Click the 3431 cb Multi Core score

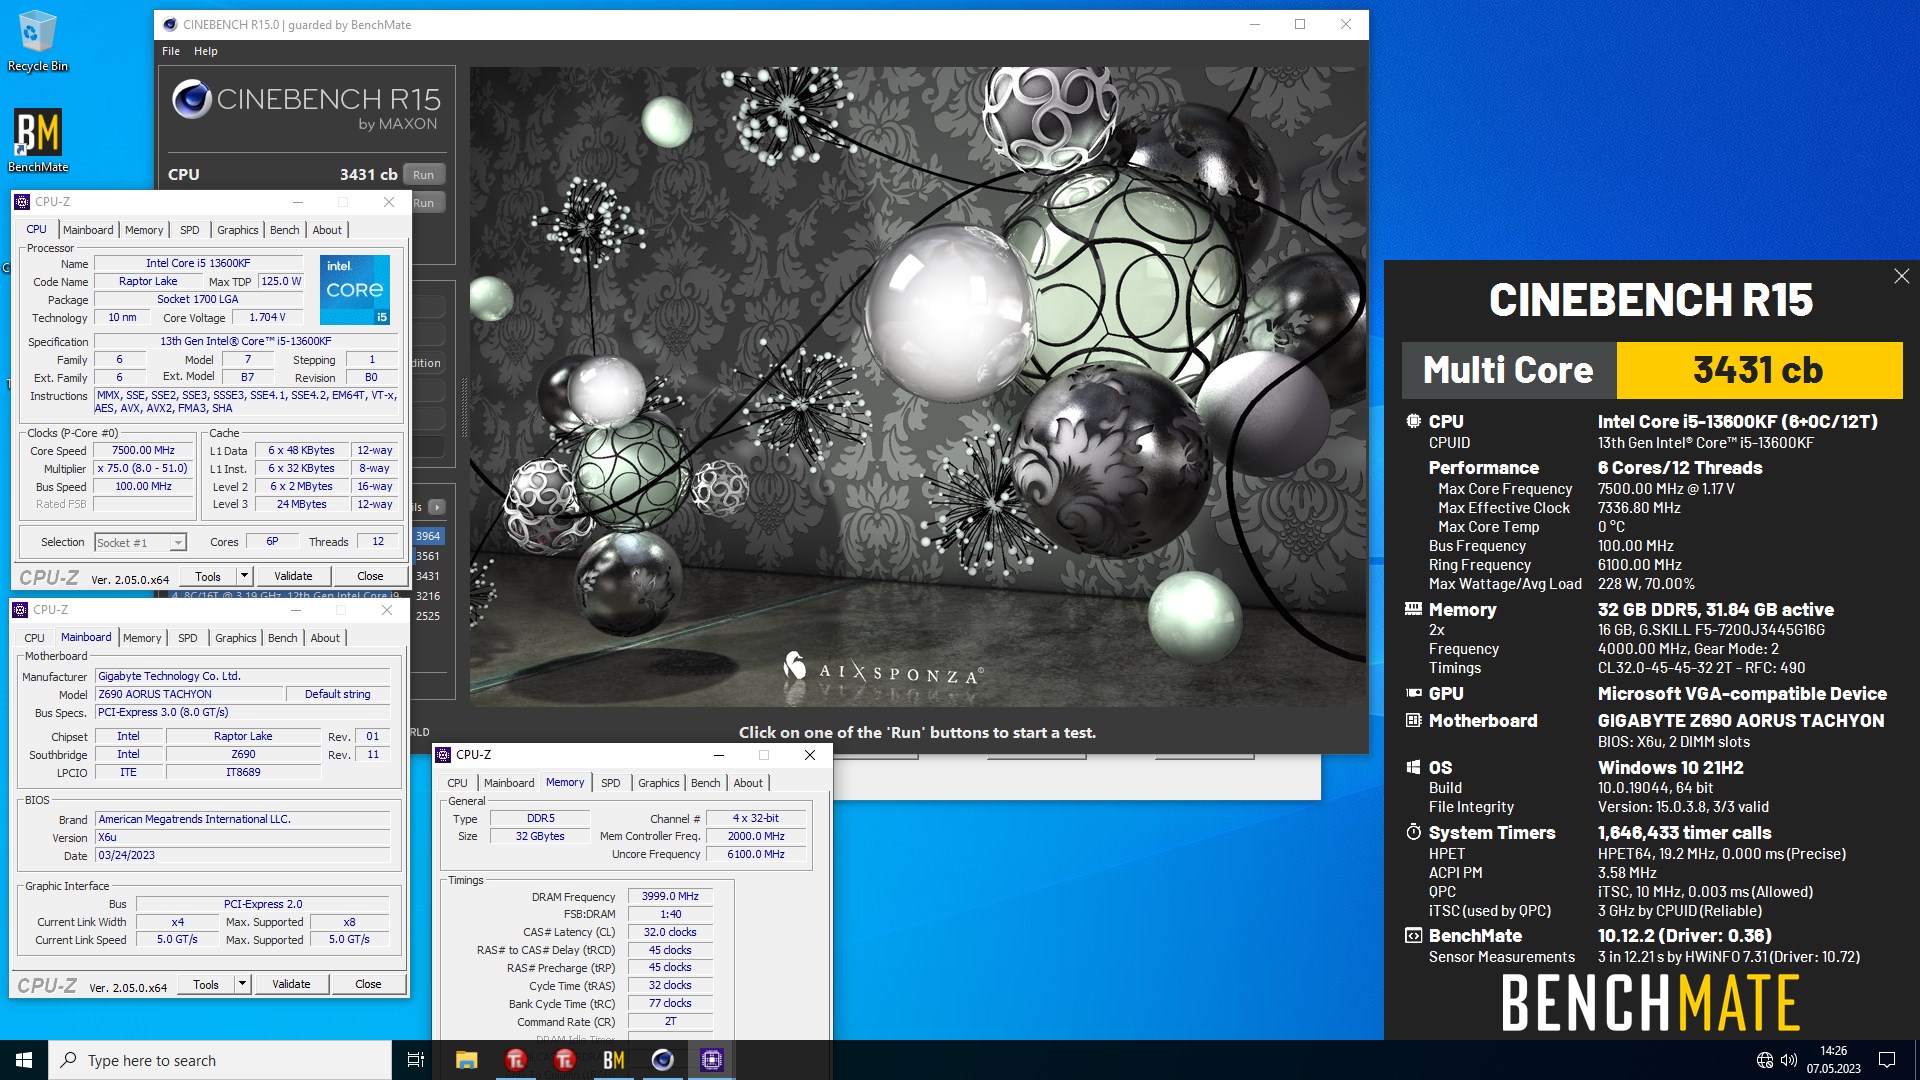(x=1759, y=370)
